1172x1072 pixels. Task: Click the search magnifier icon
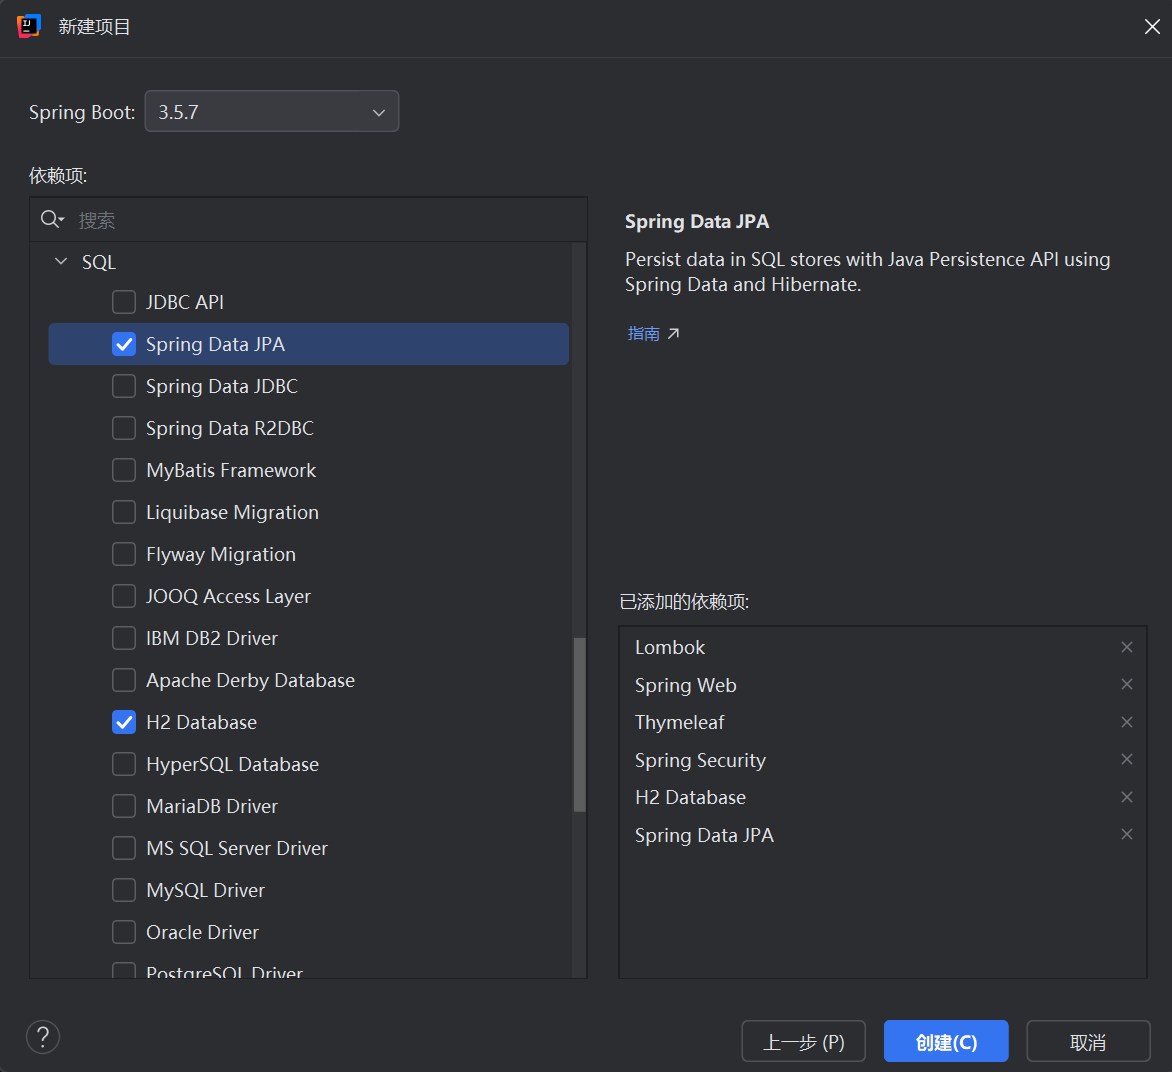48,219
